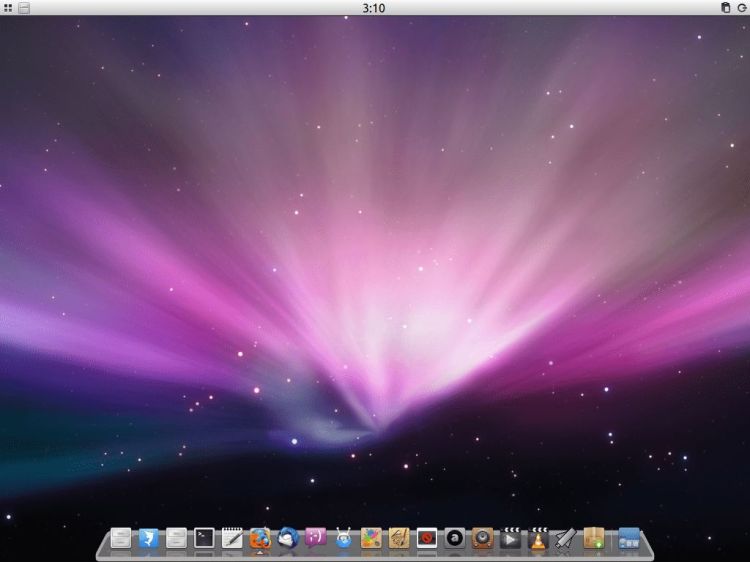Launch VLC media player
Image resolution: width=750 pixels, height=562 pixels.
click(539, 539)
